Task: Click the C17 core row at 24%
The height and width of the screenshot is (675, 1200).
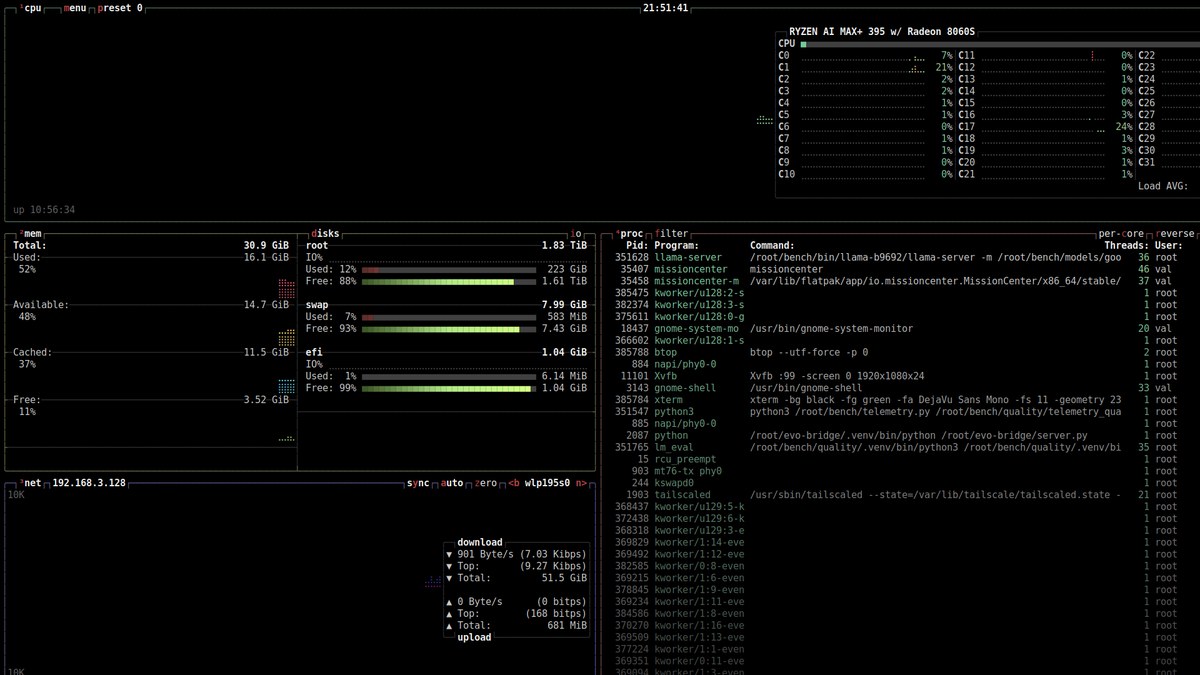Action: (1046, 127)
